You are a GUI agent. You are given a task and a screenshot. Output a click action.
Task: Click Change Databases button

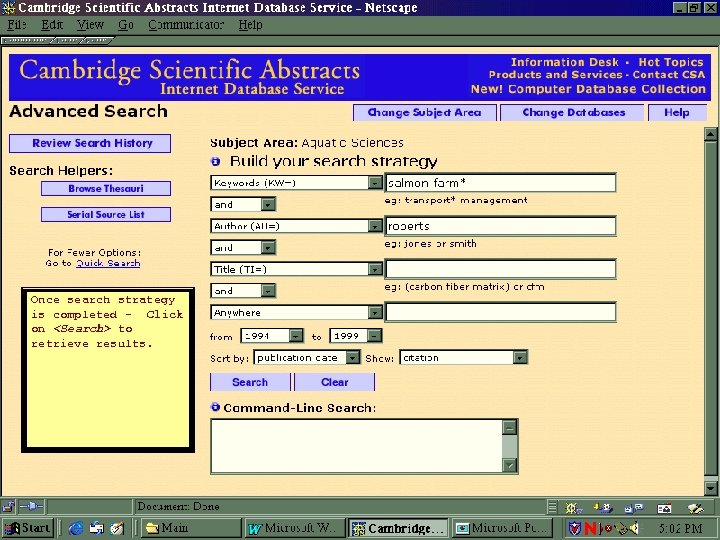(x=572, y=112)
